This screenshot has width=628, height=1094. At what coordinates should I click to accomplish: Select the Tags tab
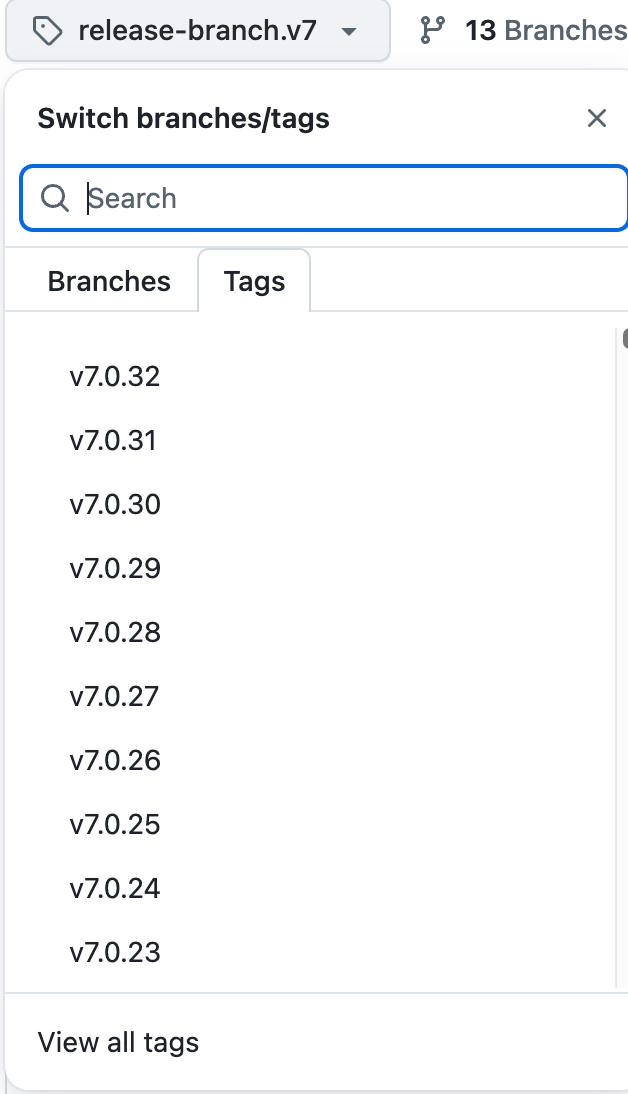[x=254, y=282]
